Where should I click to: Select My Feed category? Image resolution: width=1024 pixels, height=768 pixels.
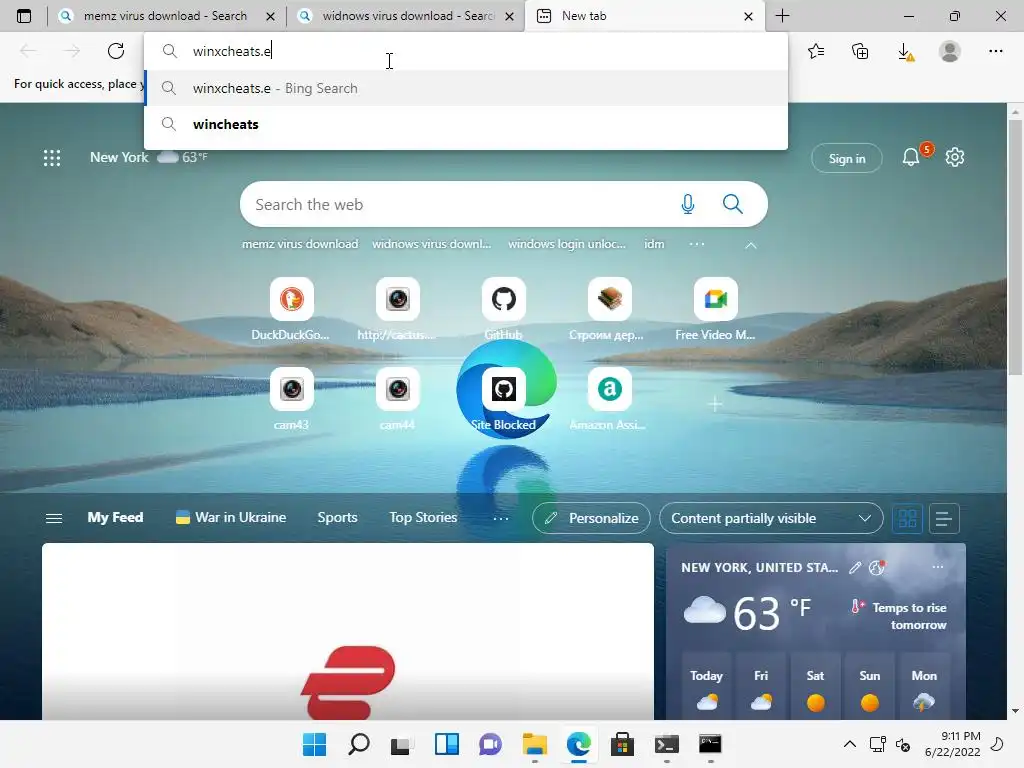[116, 517]
